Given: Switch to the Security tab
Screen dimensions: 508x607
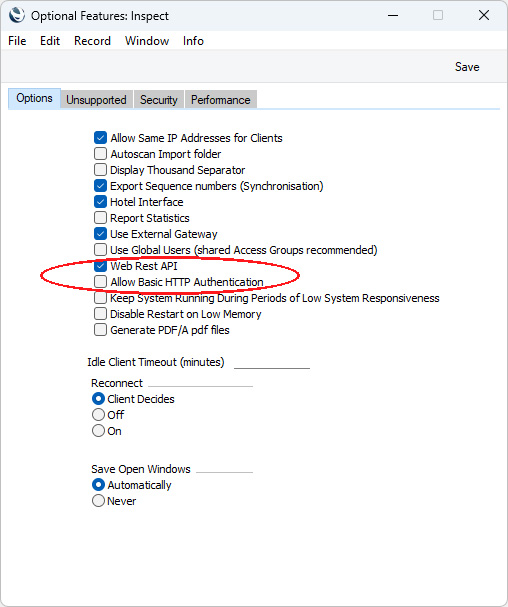Looking at the screenshot, I should (159, 100).
